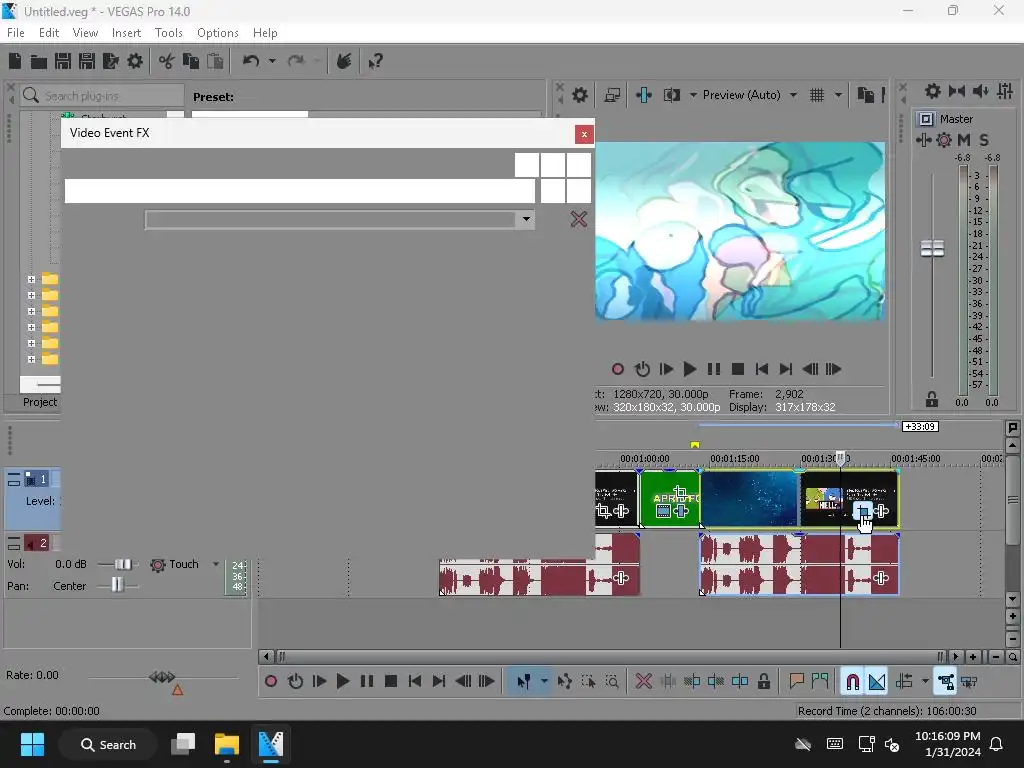Open Normal Edit Tool dropdown arrow

544,682
